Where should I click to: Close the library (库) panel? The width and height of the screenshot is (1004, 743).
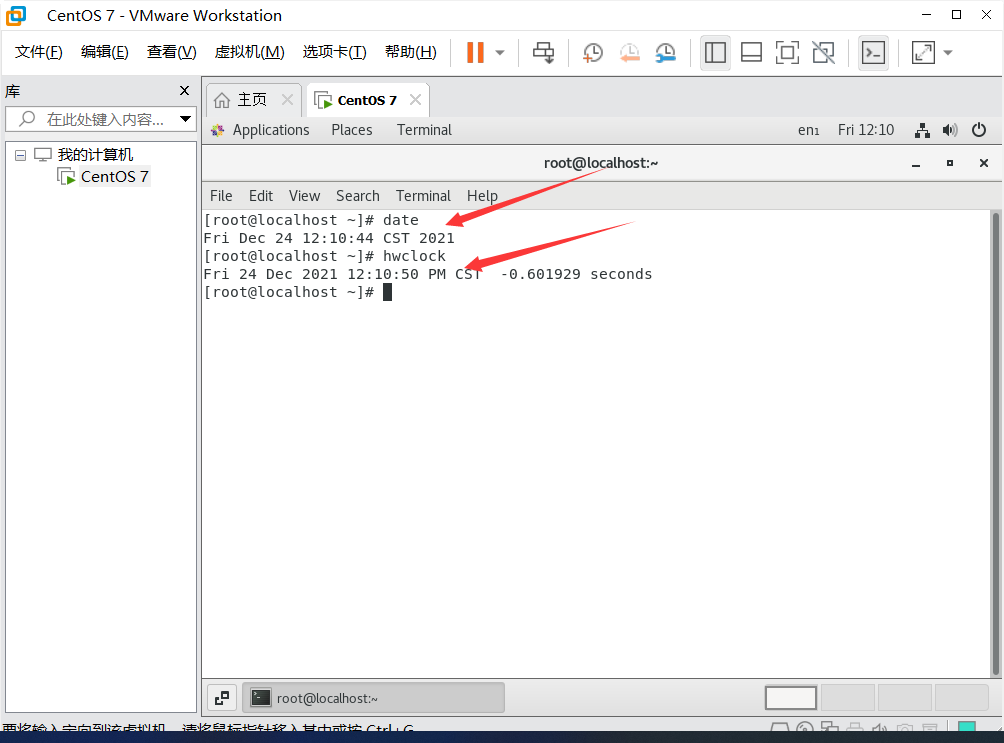184,90
